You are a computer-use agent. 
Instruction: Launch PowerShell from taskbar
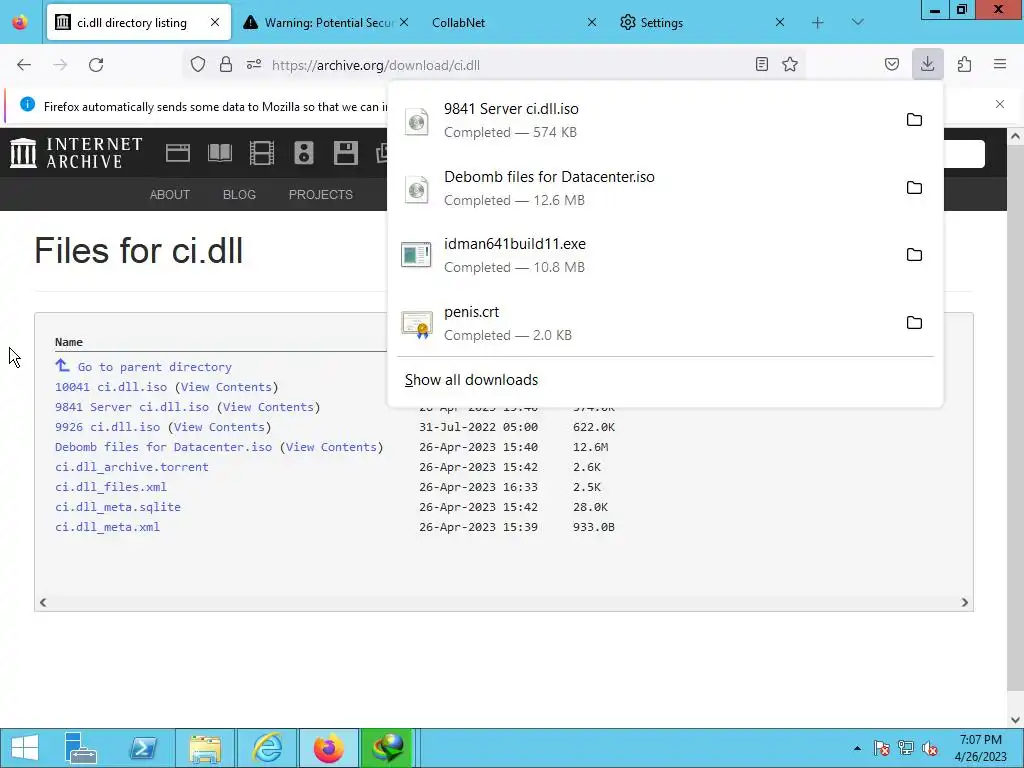point(143,748)
